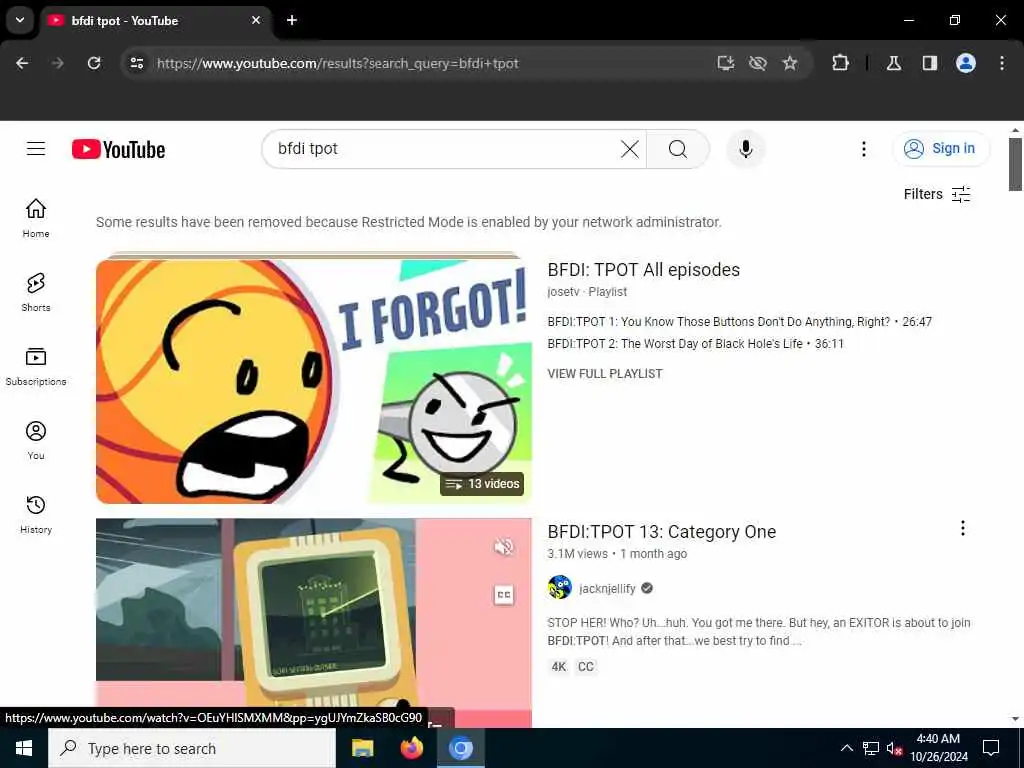Screen dimensions: 1024x768
Task: Open the Chrome profile avatar
Action: tap(965, 63)
